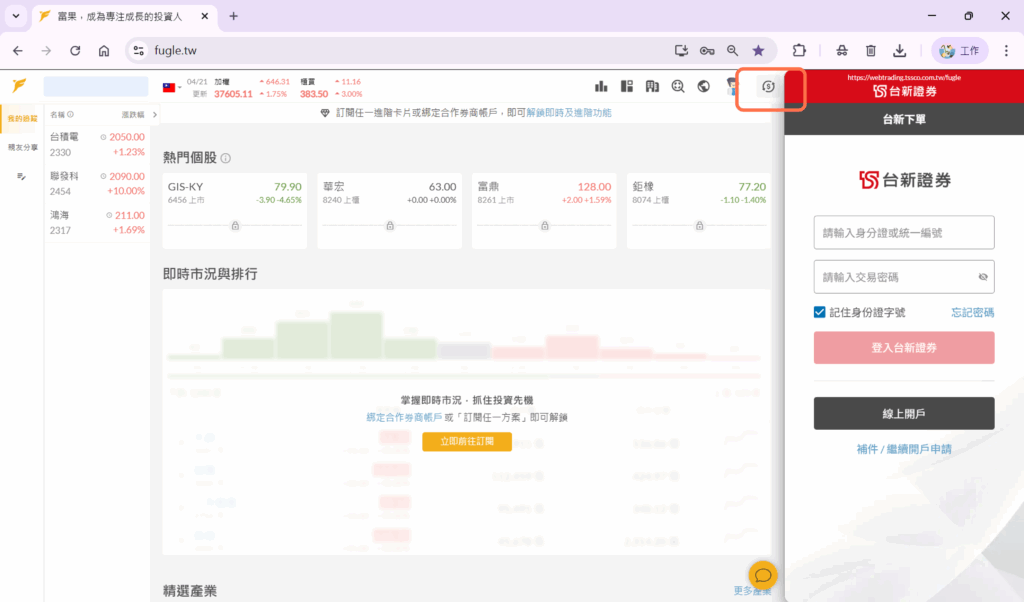Viewport: 1024px width, 602px height.
Task: Click the edit watchlist icon in sidebar
Action: (21, 177)
